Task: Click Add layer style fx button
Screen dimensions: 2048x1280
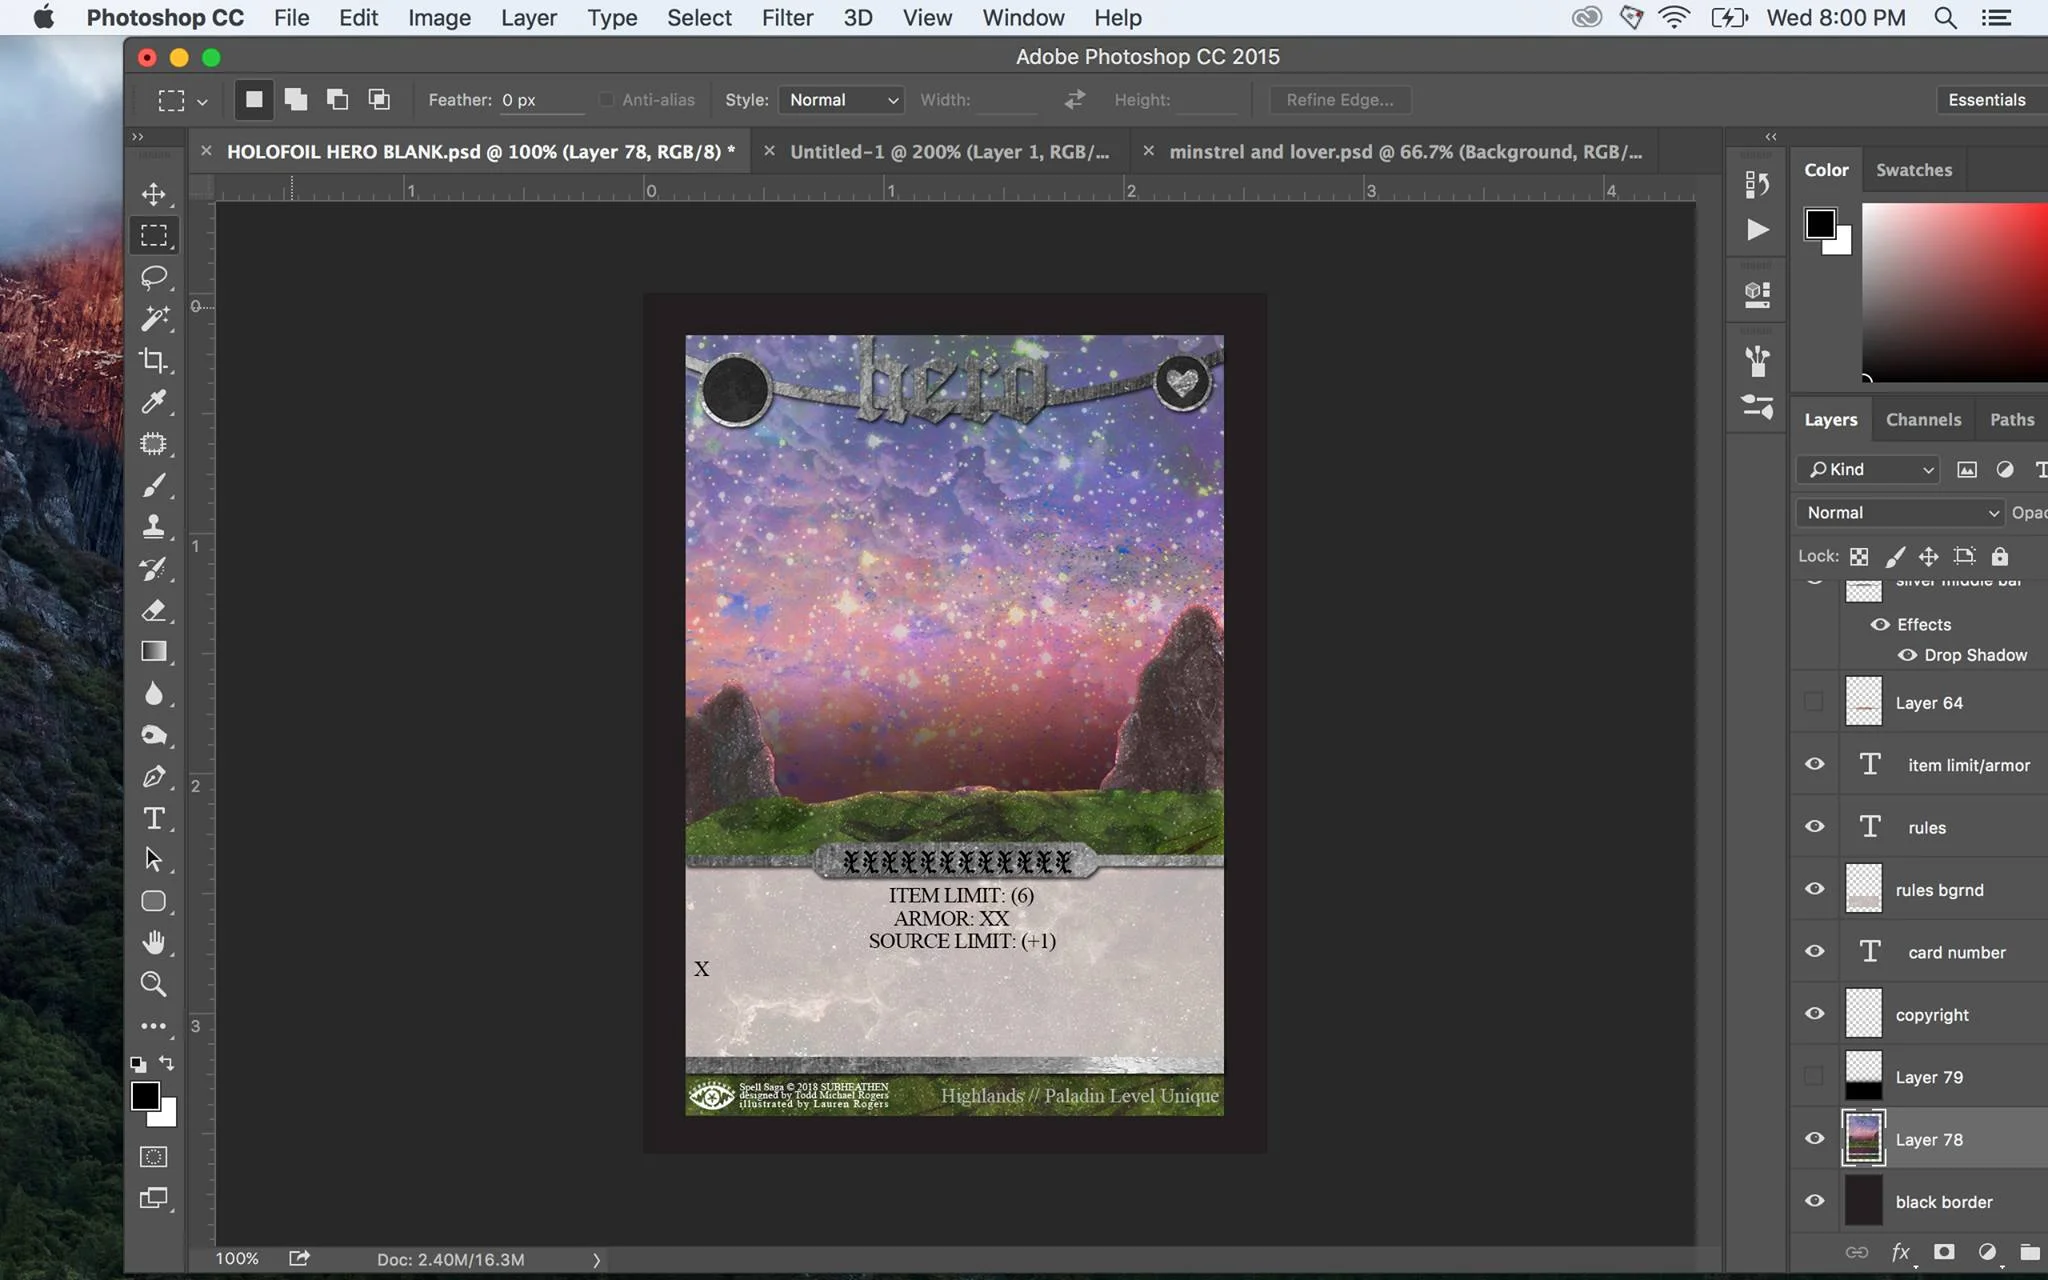Action: click(1901, 1252)
